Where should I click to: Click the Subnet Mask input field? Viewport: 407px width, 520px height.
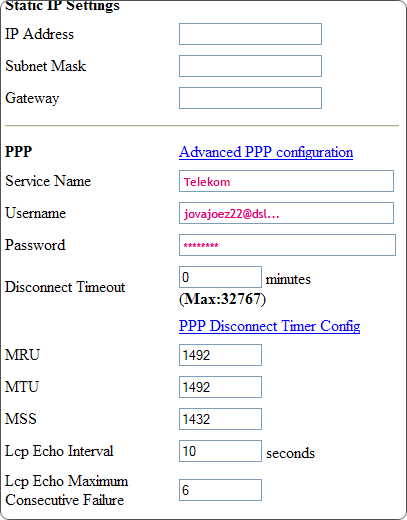click(x=250, y=66)
